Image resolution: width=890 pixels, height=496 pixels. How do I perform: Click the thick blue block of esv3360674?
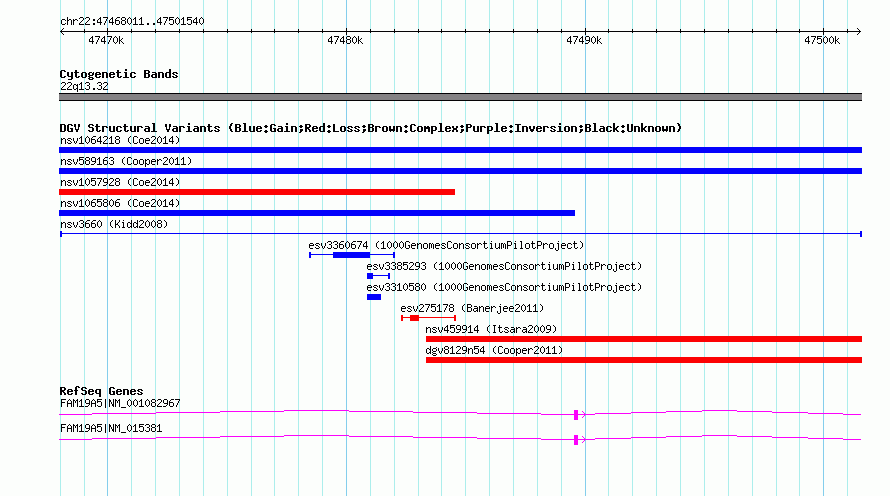(x=351, y=255)
